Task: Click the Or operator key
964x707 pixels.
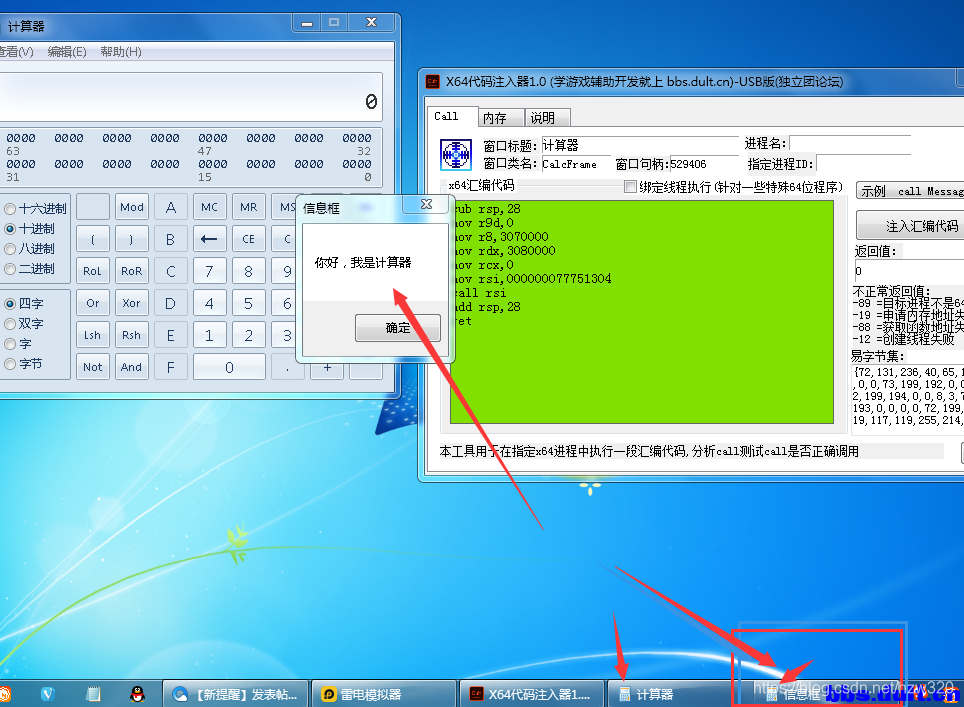Action: point(92,303)
